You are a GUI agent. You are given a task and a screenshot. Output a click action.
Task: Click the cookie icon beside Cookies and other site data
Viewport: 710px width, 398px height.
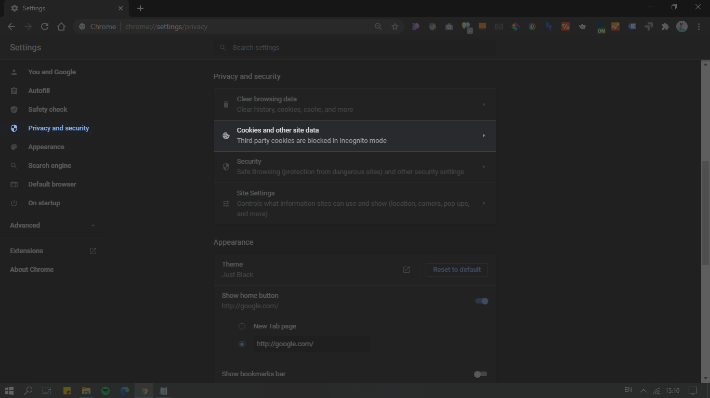[226, 135]
